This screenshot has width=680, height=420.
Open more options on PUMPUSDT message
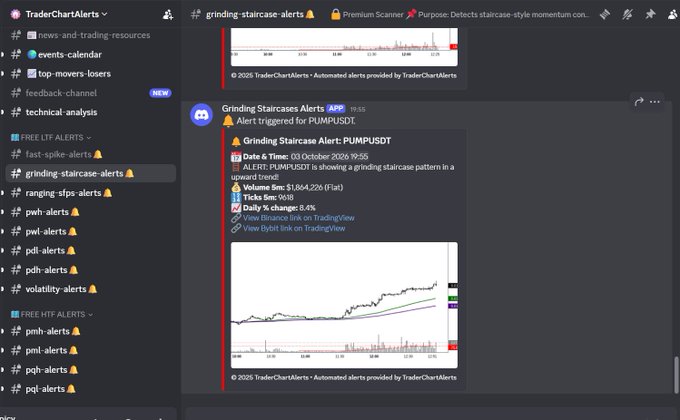(x=655, y=102)
